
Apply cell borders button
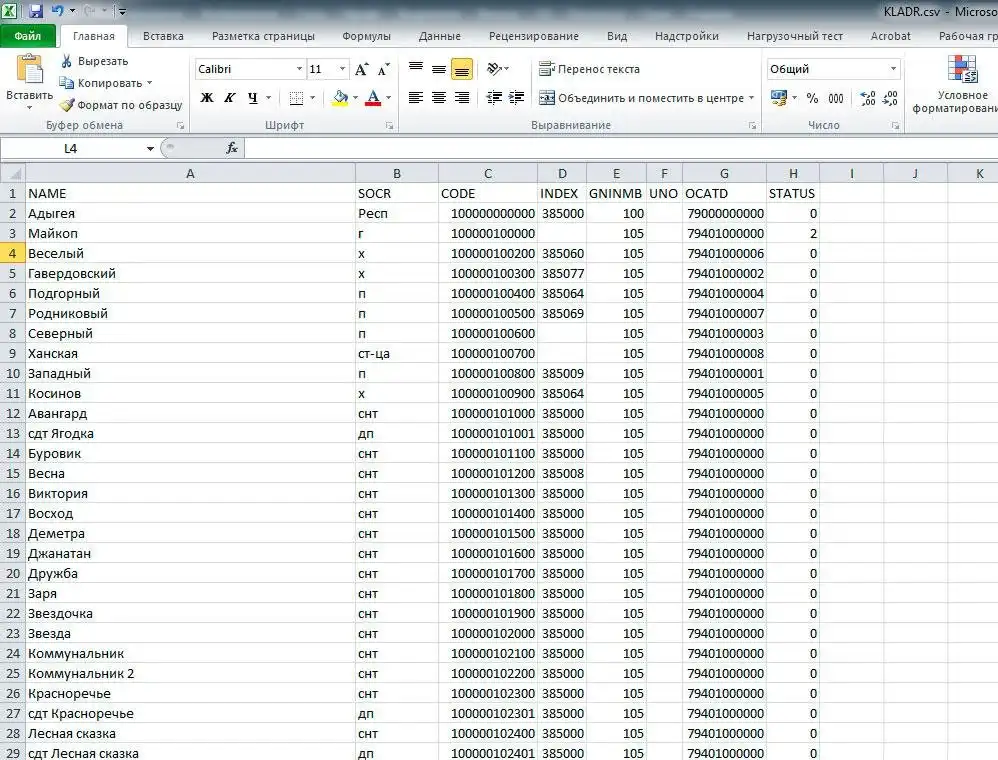pos(296,97)
